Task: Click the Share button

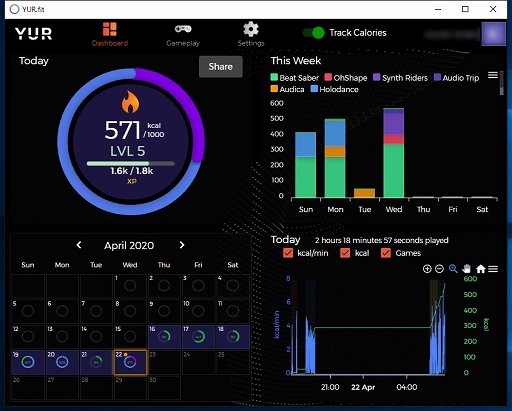Action: click(x=221, y=67)
